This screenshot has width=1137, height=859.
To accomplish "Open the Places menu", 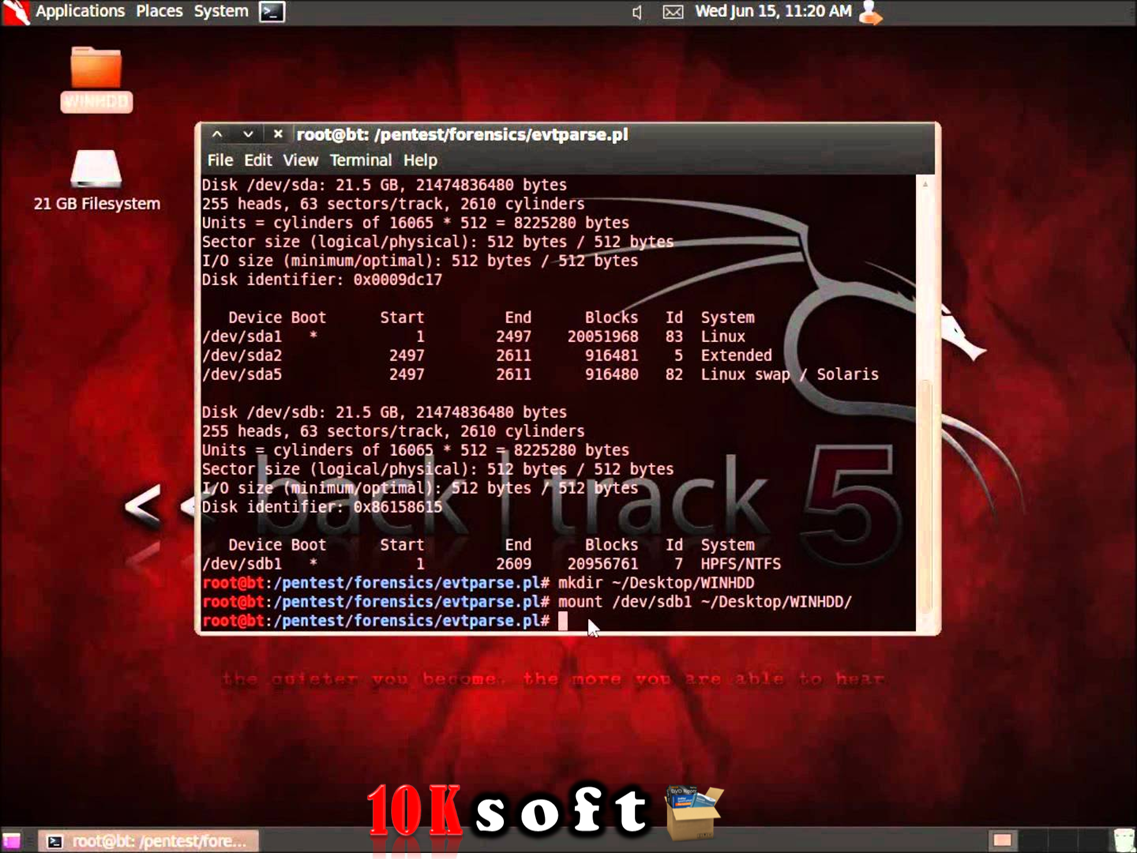I will pyautogui.click(x=159, y=12).
